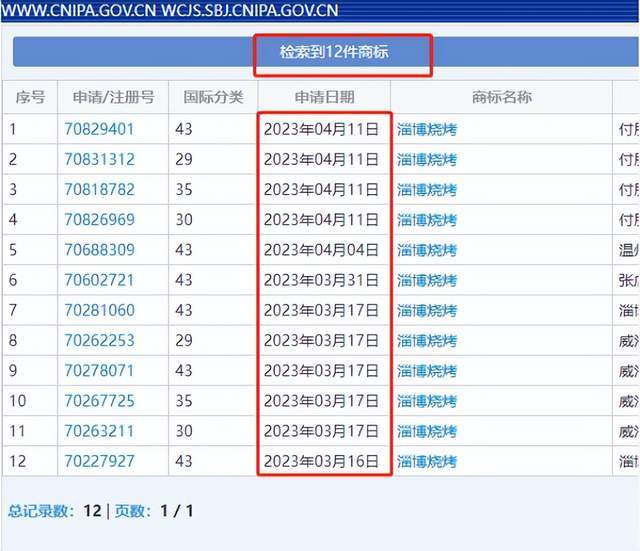
Task: Click 淄博烧烤 name link in row 6
Action: (x=427, y=280)
